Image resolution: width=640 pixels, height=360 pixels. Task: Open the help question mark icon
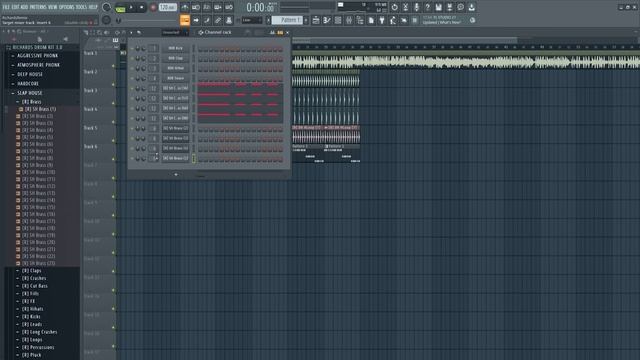(x=427, y=7)
